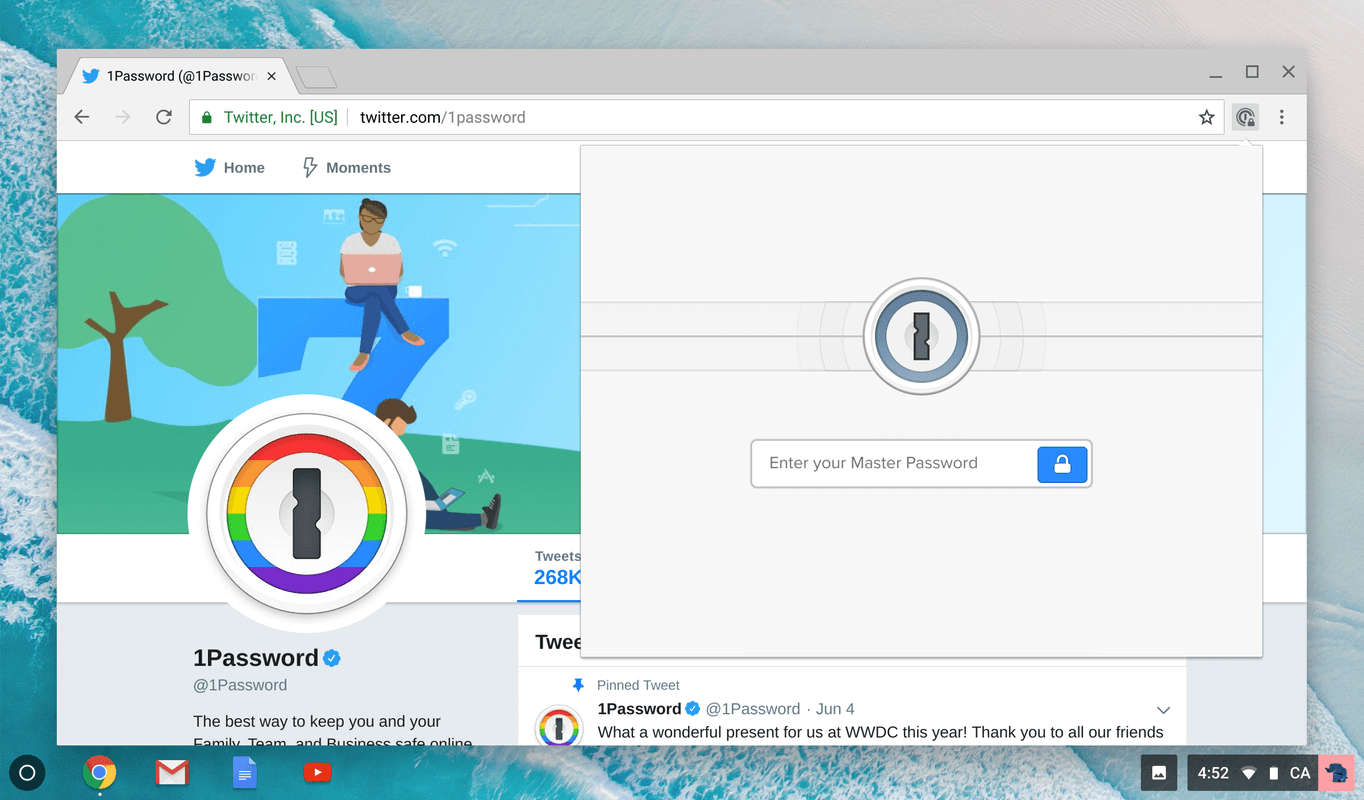Open Chrome's three-dot menu
Image resolution: width=1364 pixels, height=800 pixels.
tap(1282, 117)
